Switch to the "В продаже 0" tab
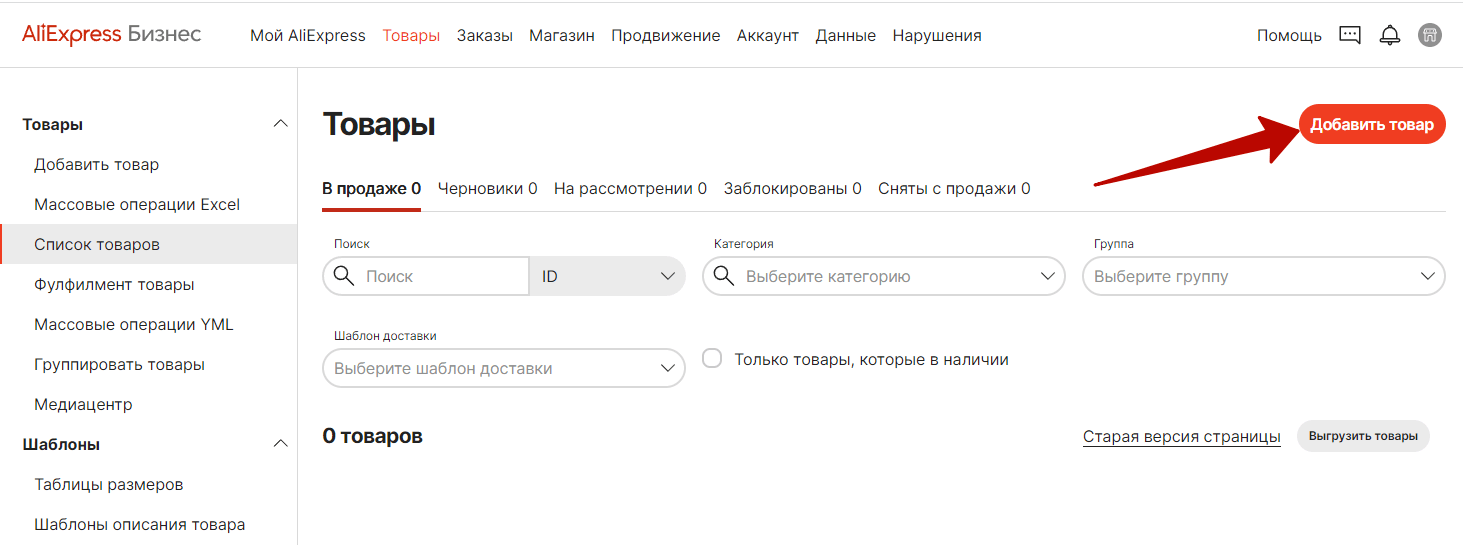The width and height of the screenshot is (1463, 545). [x=371, y=188]
